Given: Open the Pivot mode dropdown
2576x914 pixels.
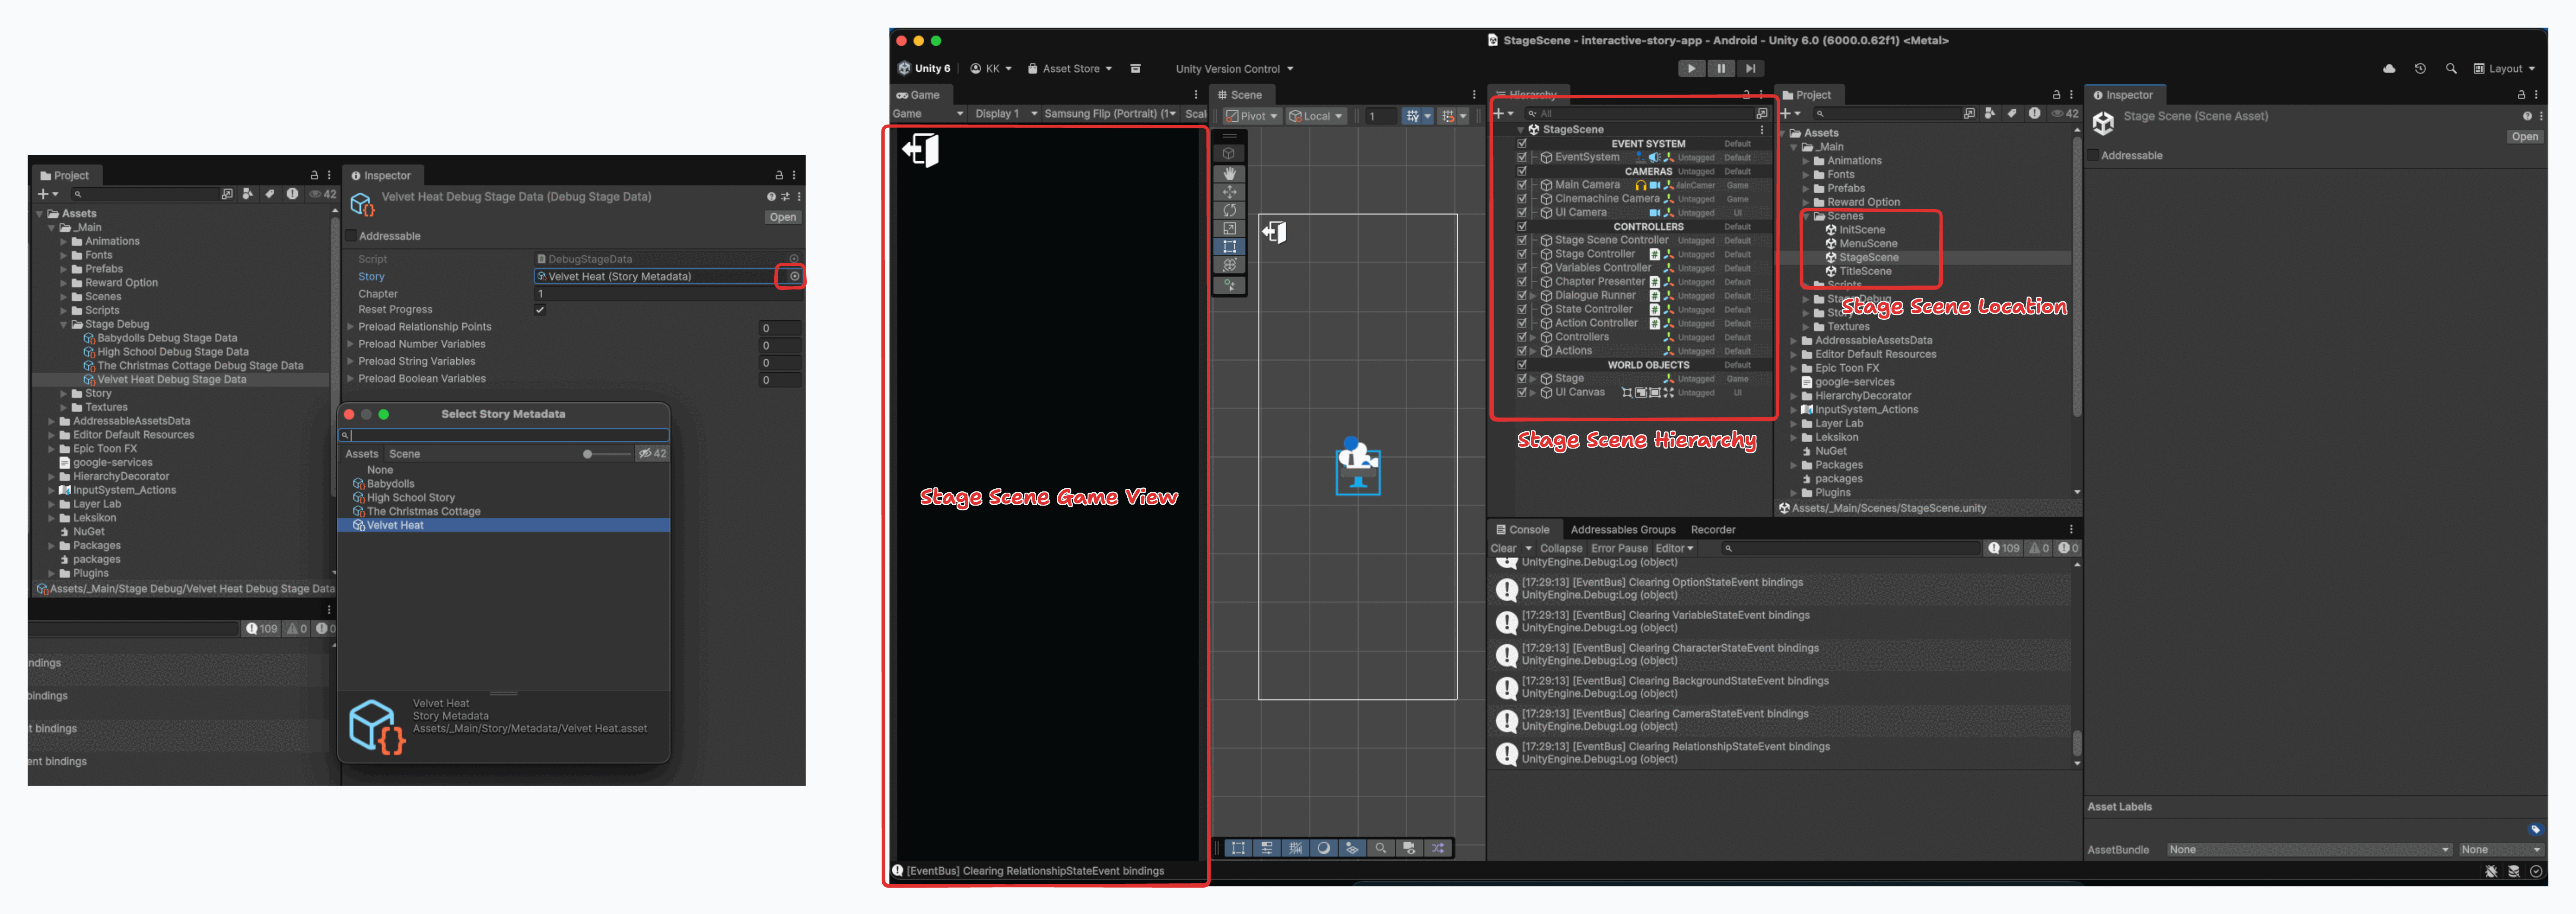Looking at the screenshot, I should (1253, 116).
